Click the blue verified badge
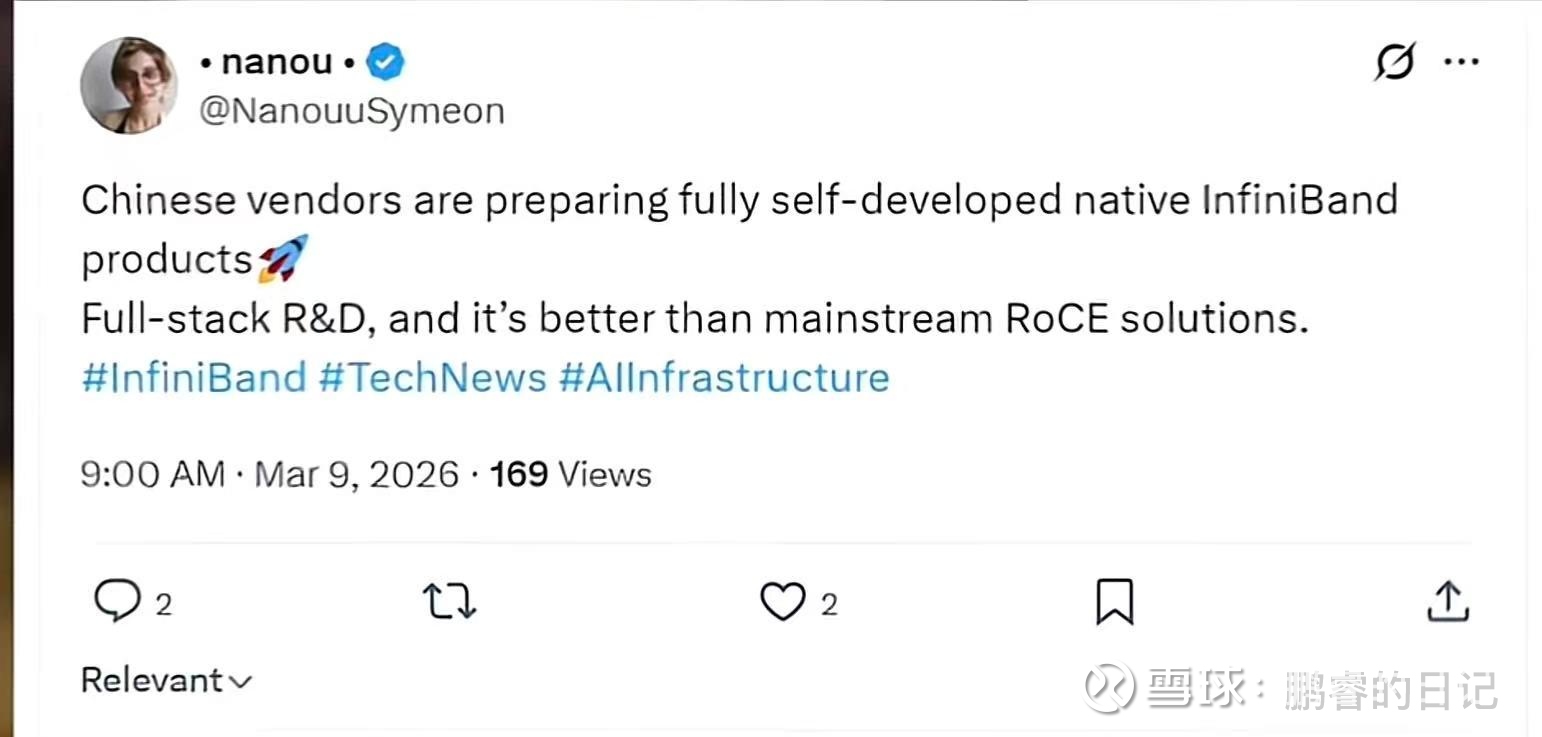Viewport: 1542px width, 737px height. pyautogui.click(x=385, y=63)
